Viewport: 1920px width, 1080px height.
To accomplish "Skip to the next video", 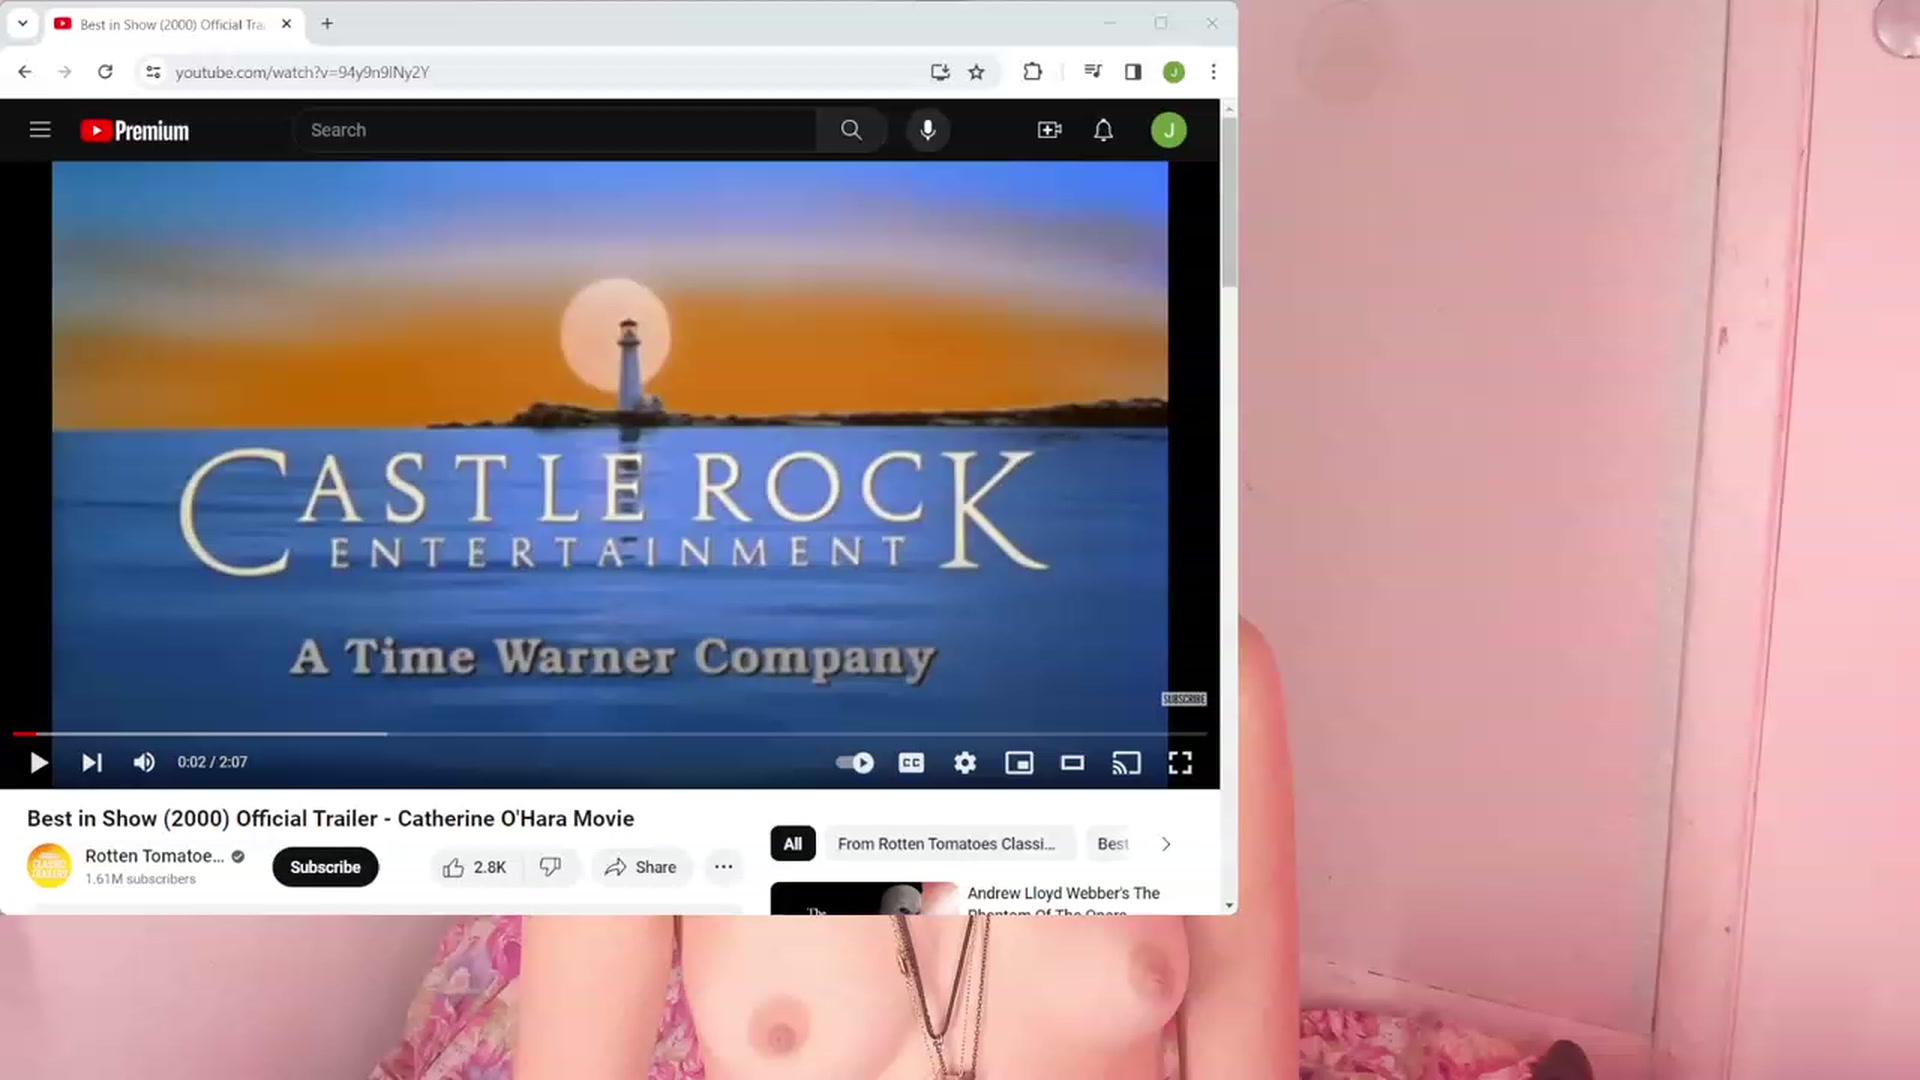I will point(91,763).
